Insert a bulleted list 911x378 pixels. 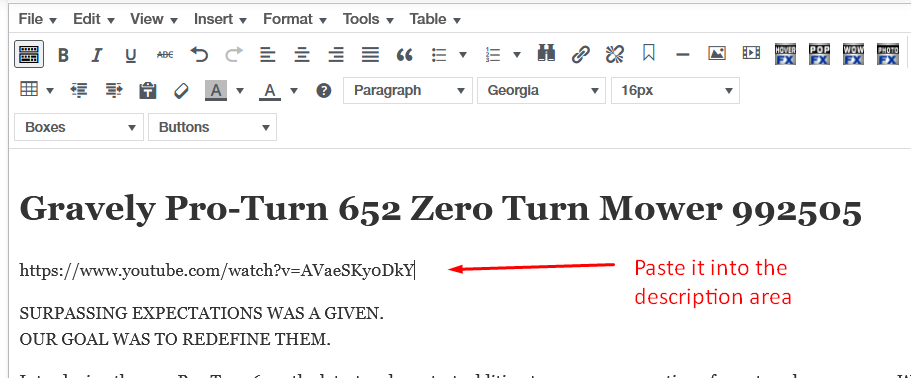click(439, 55)
